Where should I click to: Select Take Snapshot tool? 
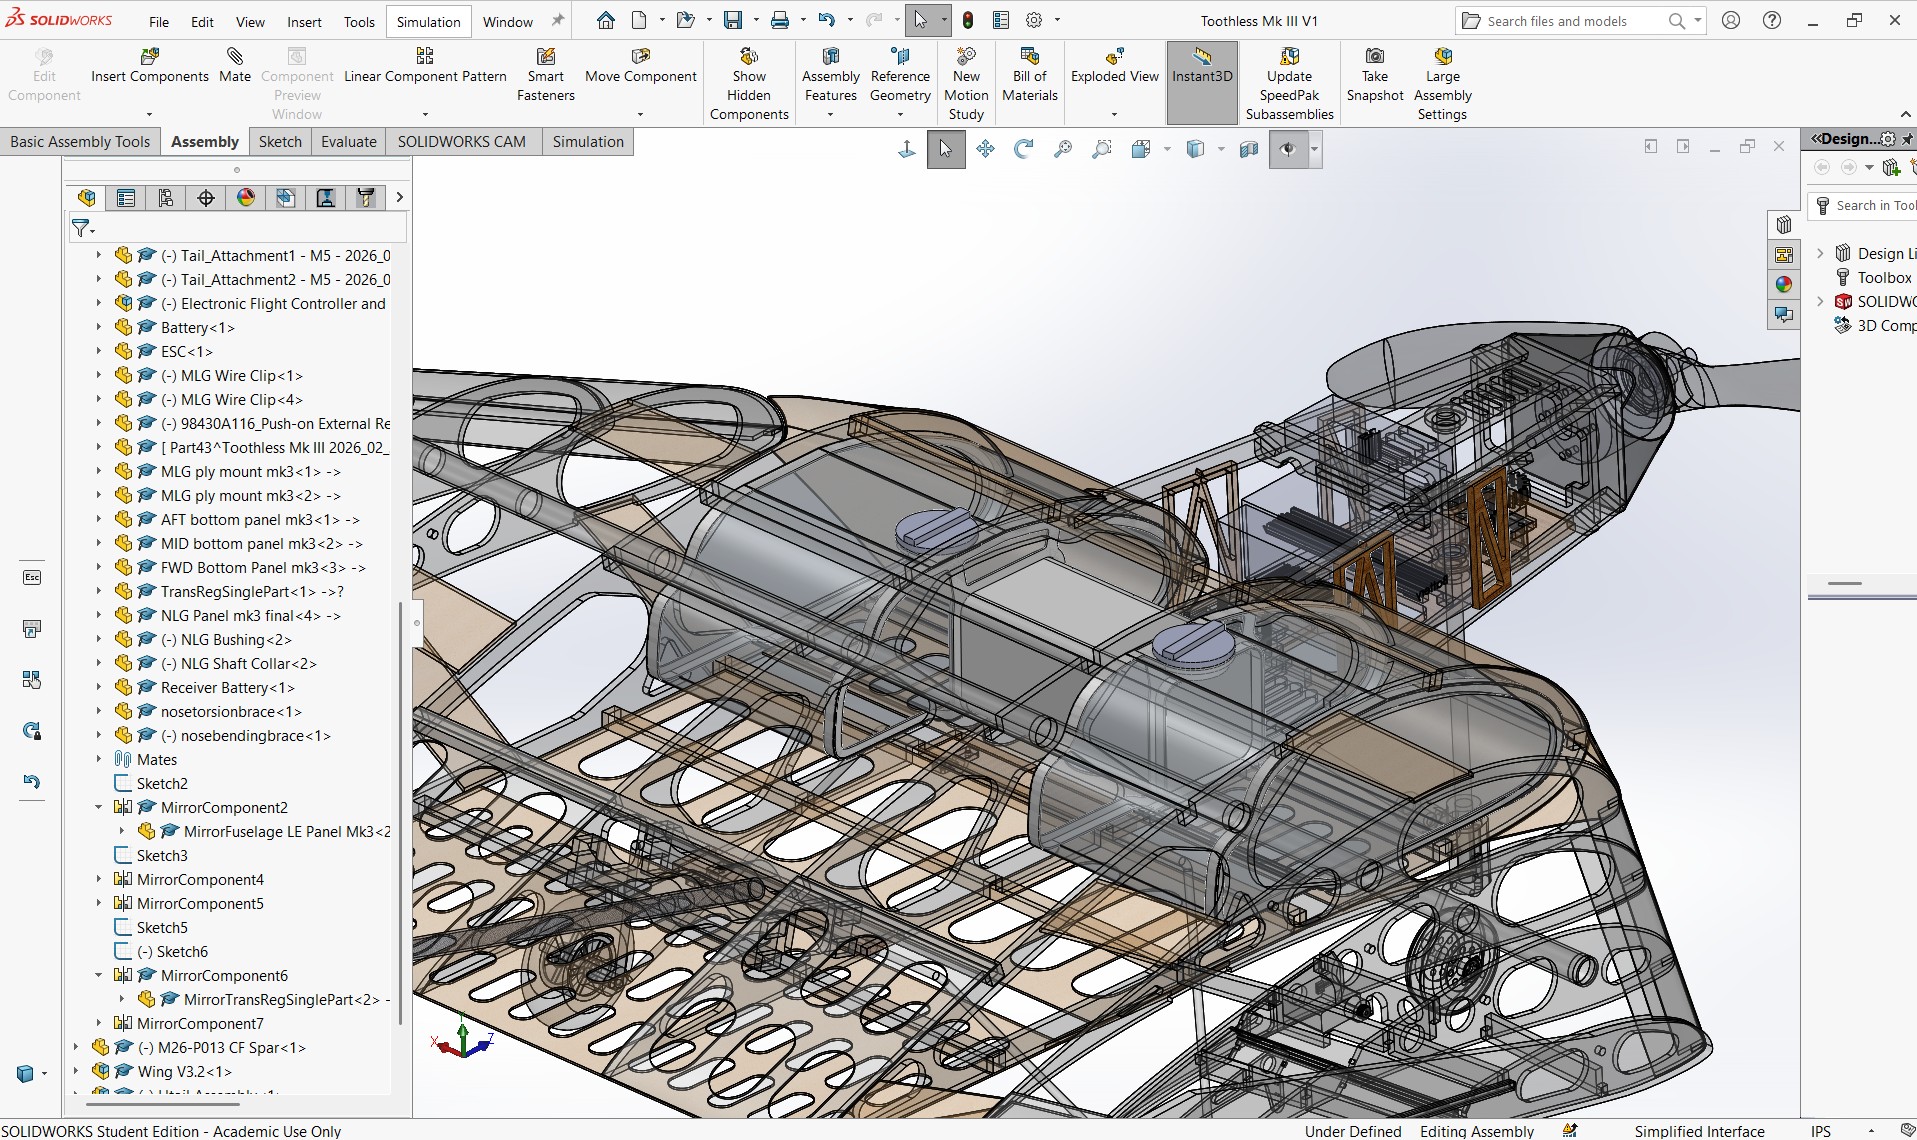click(1375, 75)
